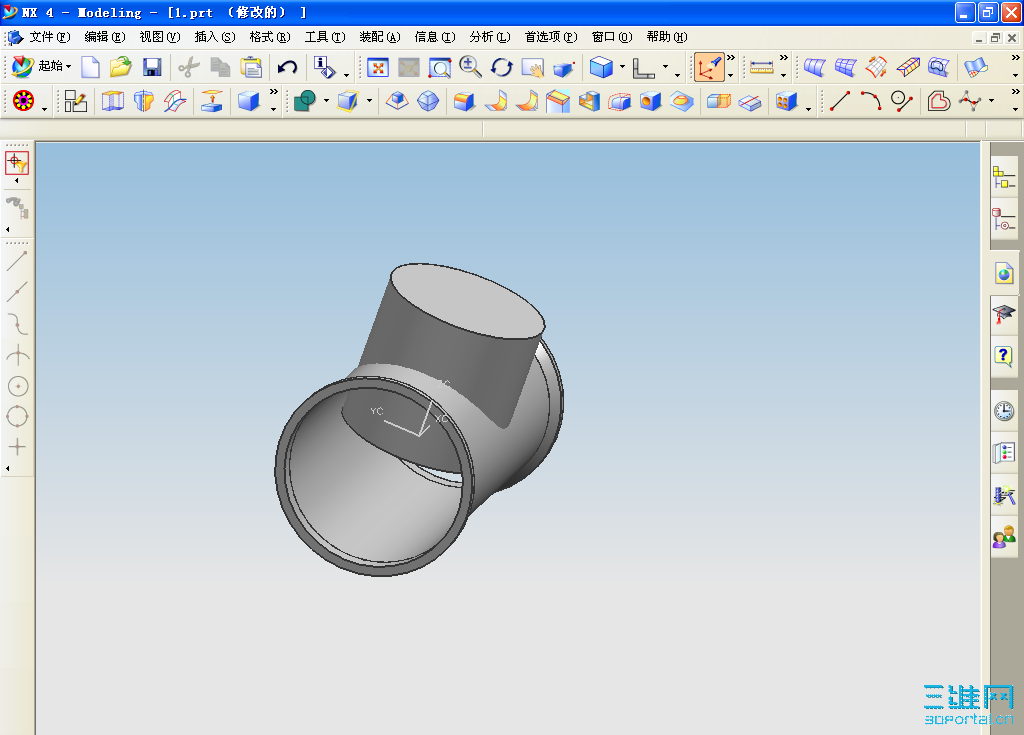Expand the color wheel icon dropdown arrow

click(44, 108)
